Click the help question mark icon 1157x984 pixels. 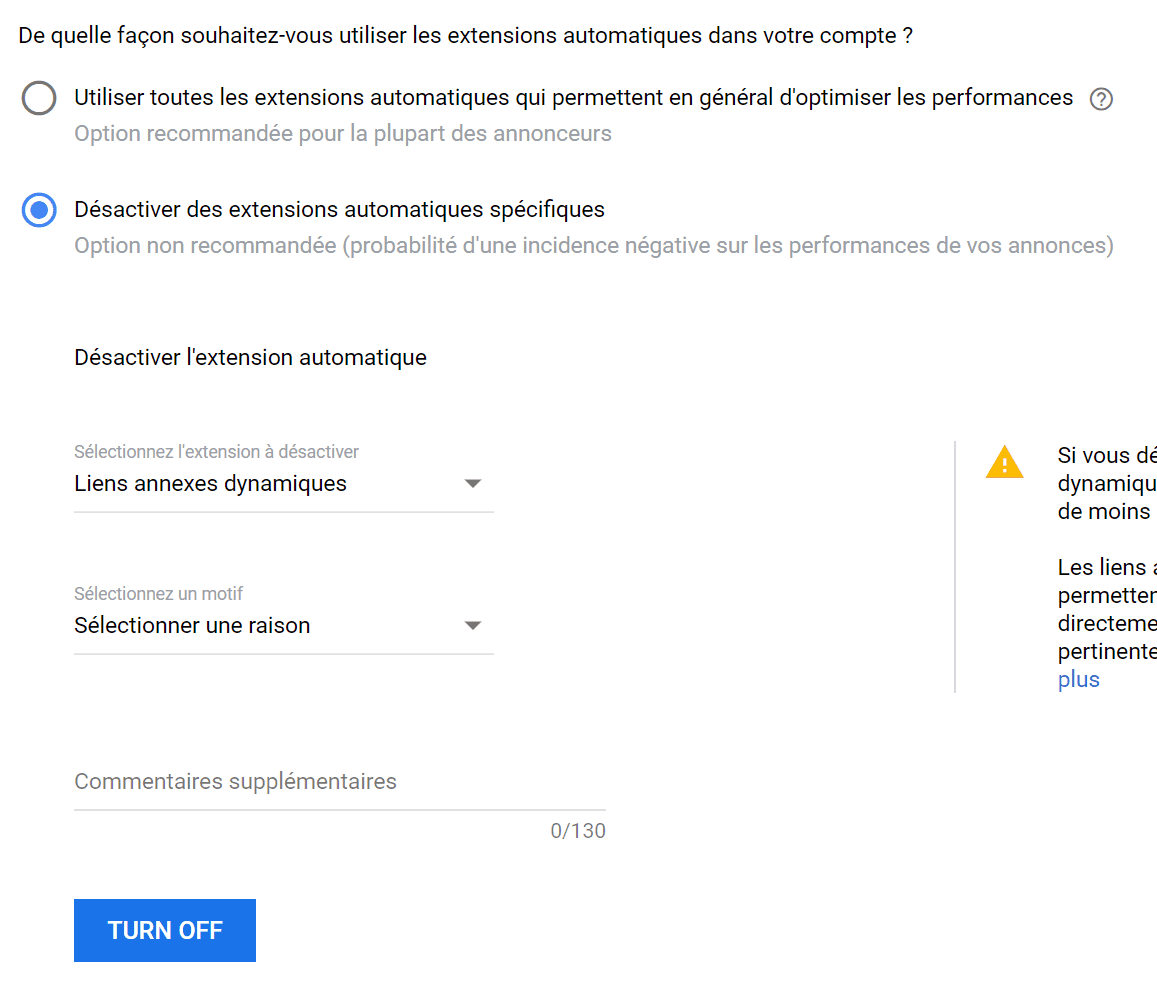[1101, 99]
